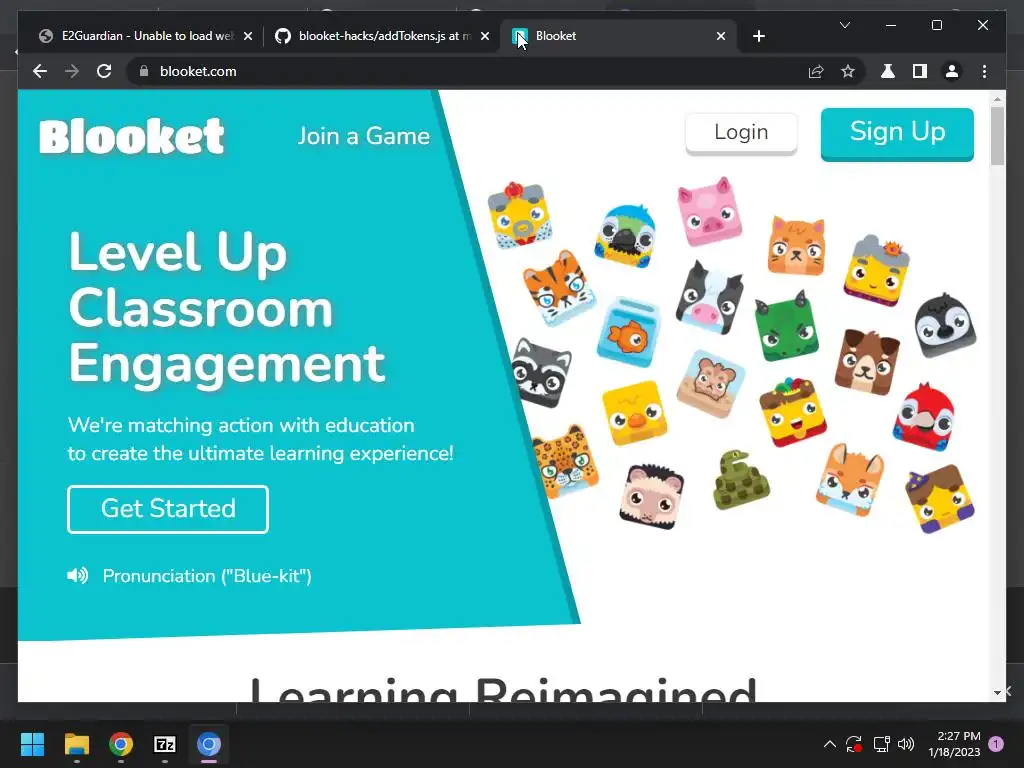Viewport: 1024px width, 768px height.
Task: Click the Sign Up button
Action: 897,133
